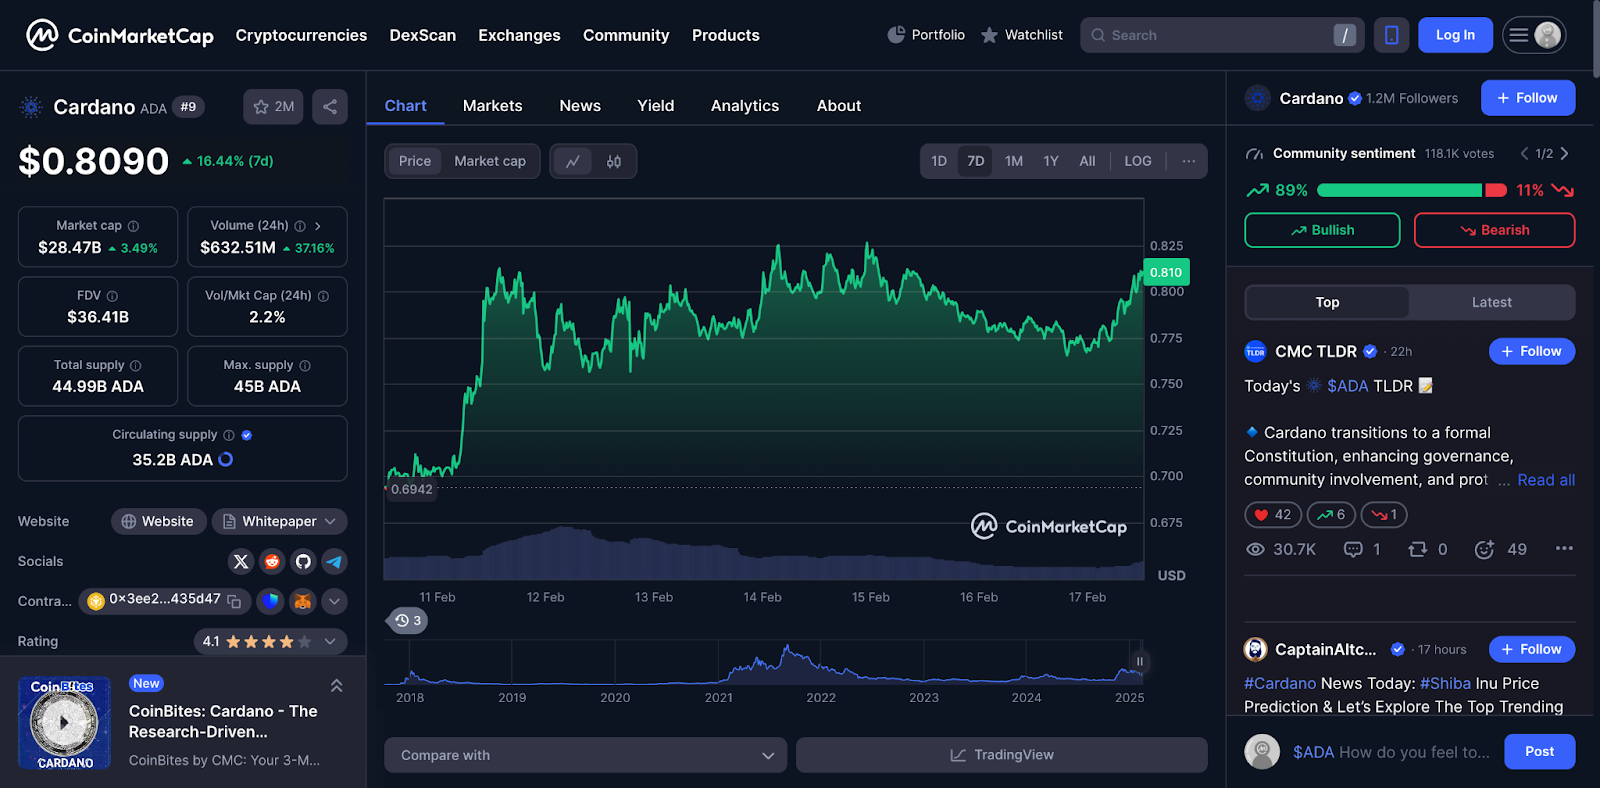Open Cardano Reddit social link

[x=272, y=562]
